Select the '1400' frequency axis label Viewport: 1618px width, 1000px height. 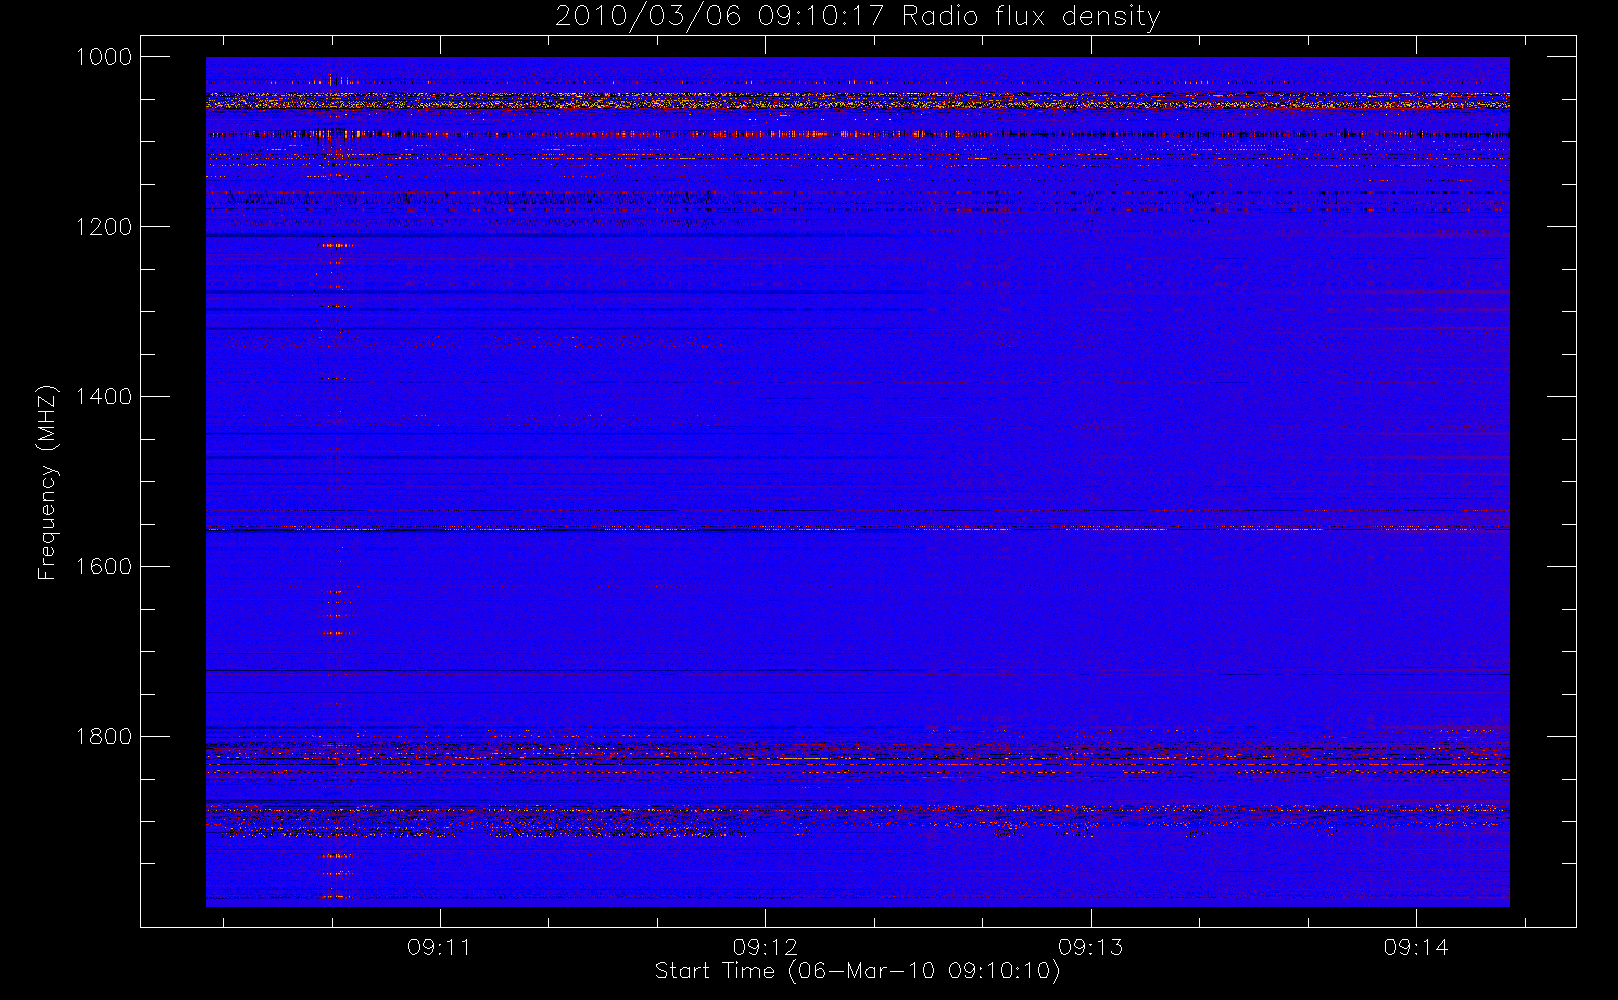tap(104, 397)
